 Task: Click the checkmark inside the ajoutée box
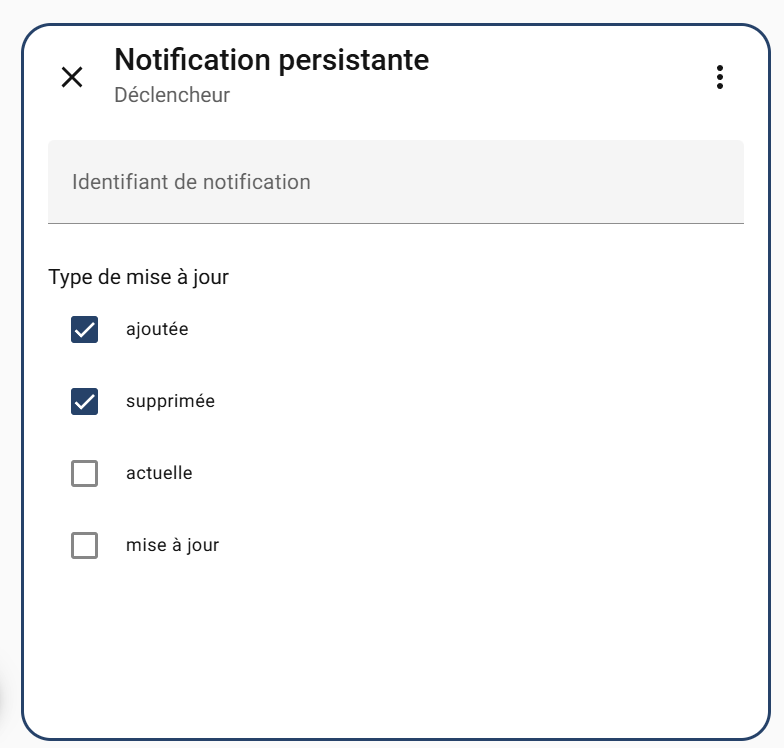[x=85, y=330]
